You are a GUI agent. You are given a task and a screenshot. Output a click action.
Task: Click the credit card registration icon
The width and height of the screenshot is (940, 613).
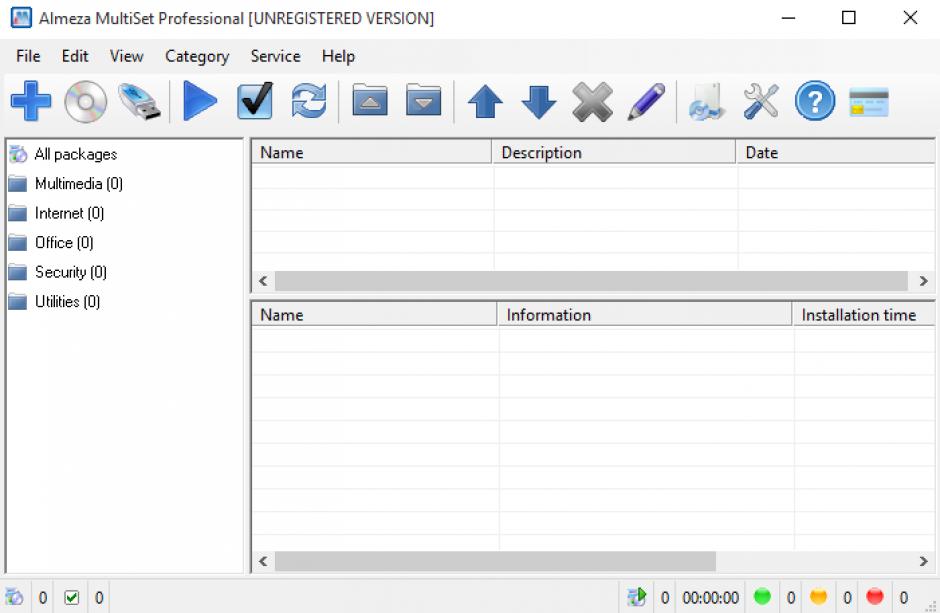[869, 102]
